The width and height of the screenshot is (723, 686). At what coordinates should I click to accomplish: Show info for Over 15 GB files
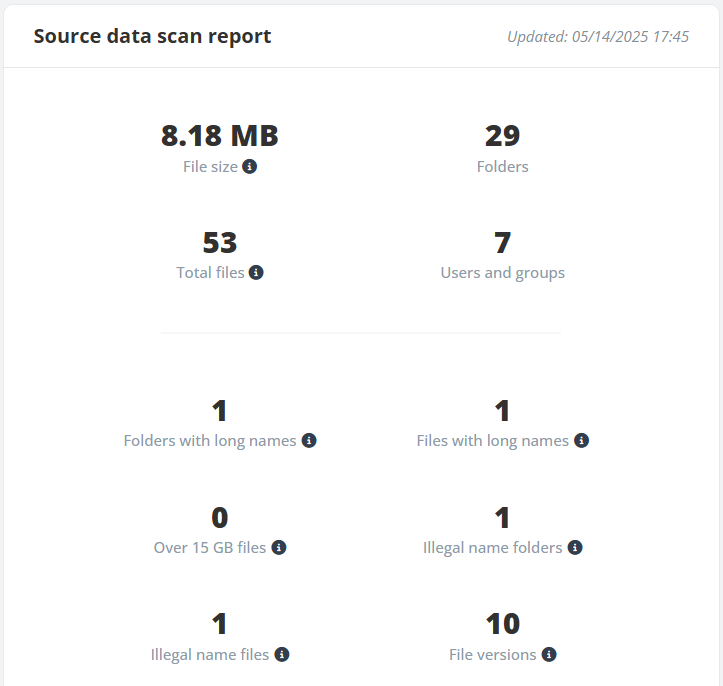tap(279, 547)
